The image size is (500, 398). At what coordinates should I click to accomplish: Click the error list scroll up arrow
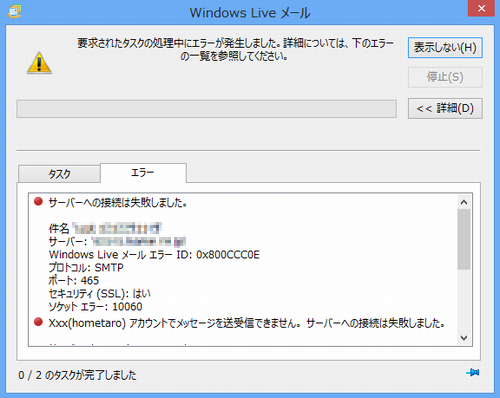(x=464, y=202)
